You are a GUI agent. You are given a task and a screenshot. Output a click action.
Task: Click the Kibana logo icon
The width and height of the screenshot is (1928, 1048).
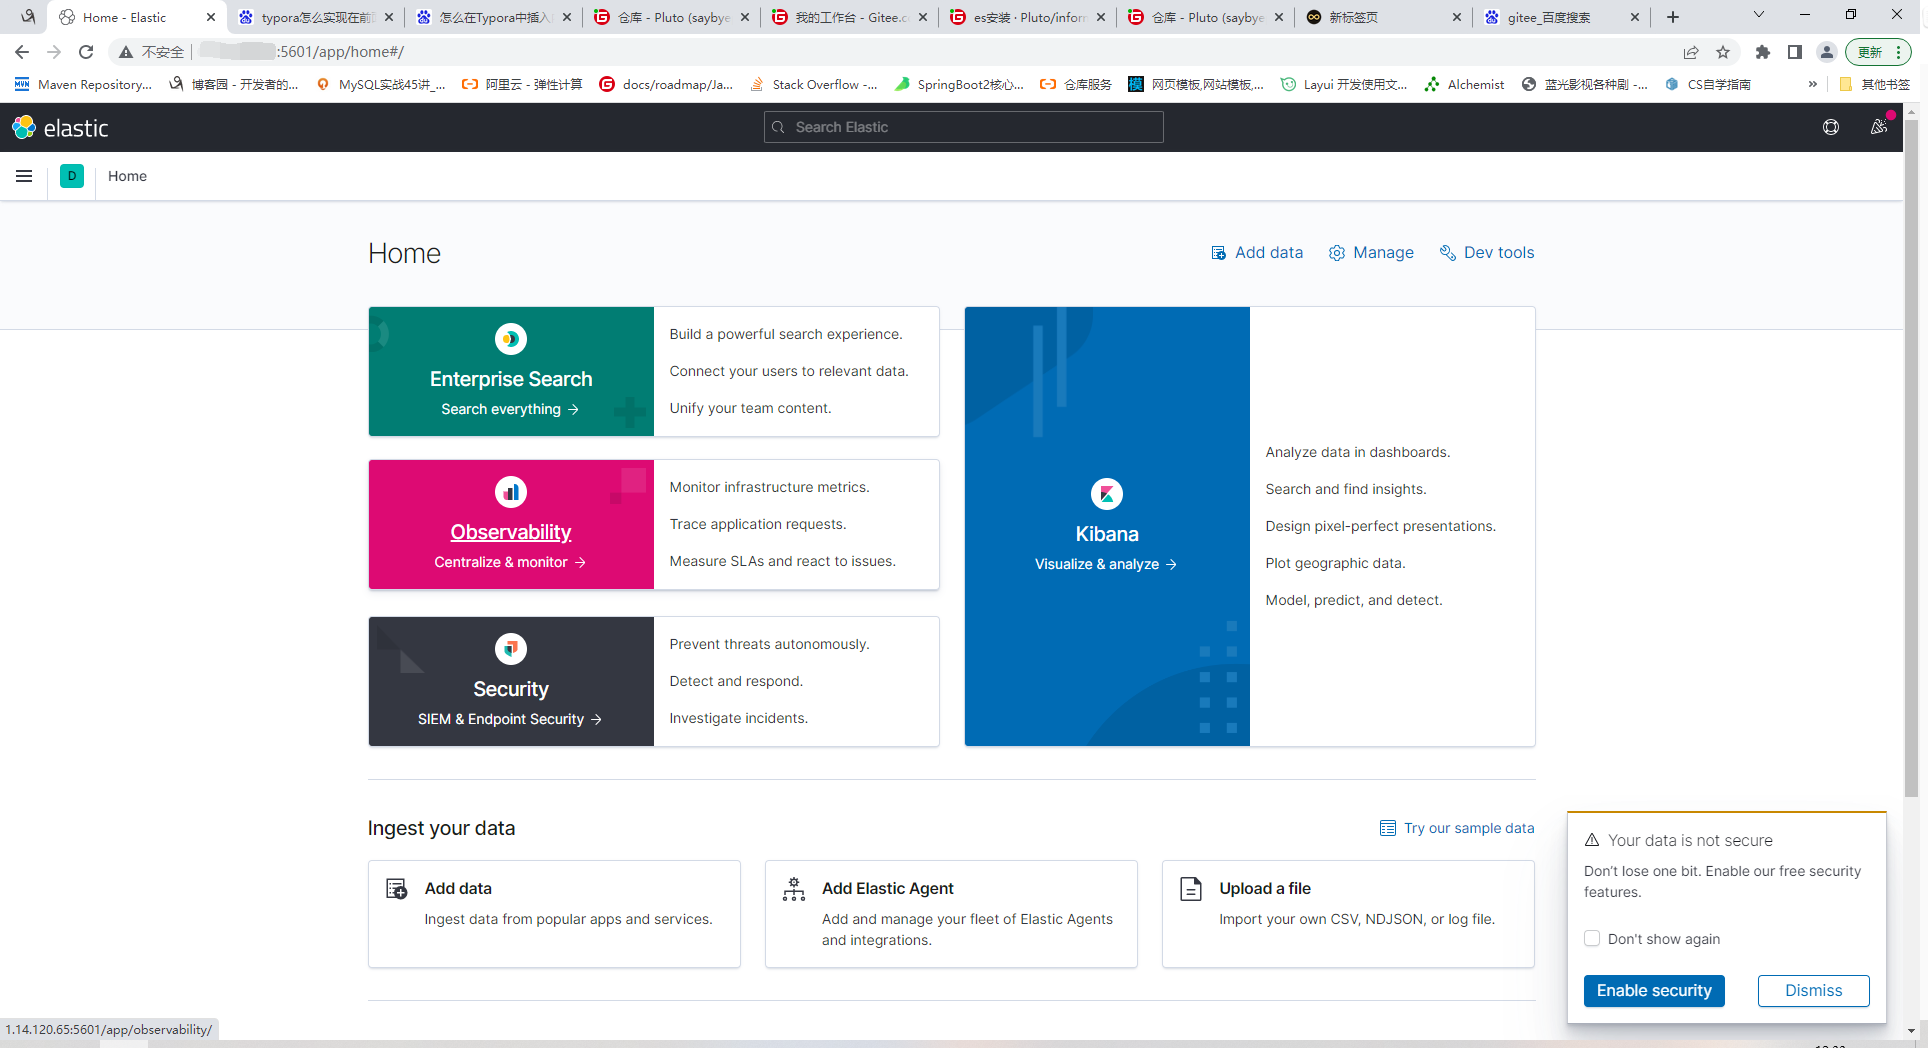coord(1107,494)
